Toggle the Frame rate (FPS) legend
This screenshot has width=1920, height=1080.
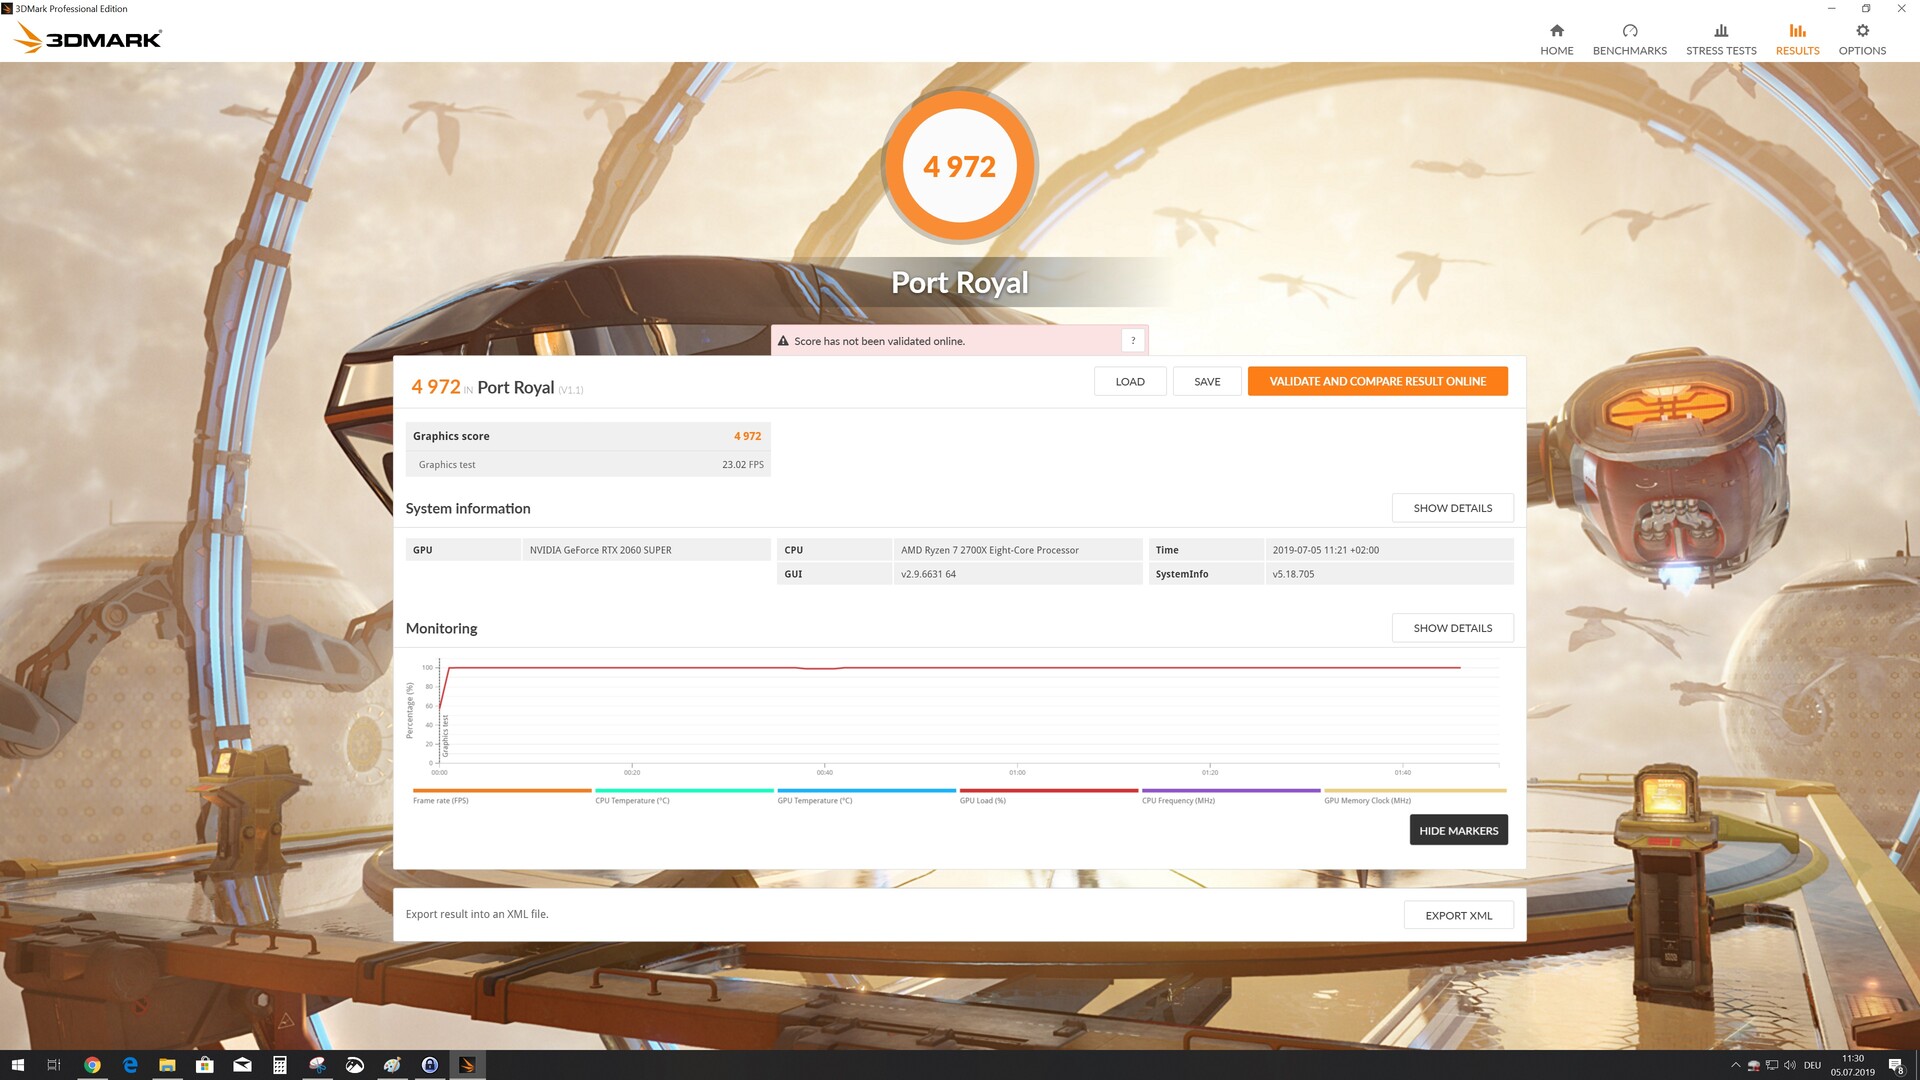click(x=441, y=800)
